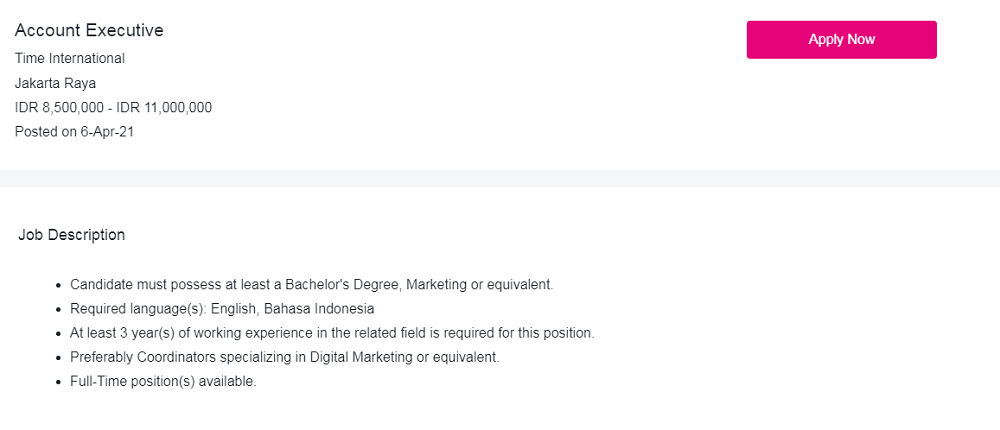
Task: Click the Bahasa Indonesia language text
Action: 319,309
